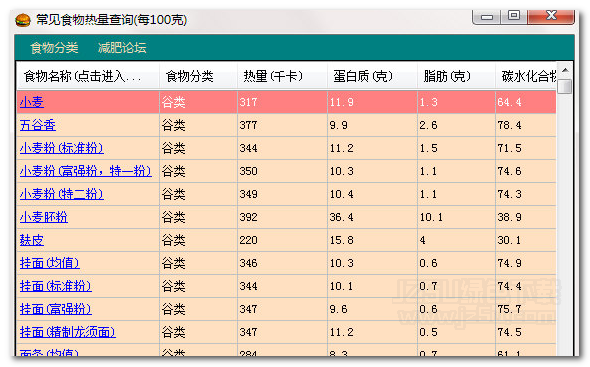
Task: Select calorie value 349 for 小麦粉(特二粉)
Action: [x=248, y=194]
